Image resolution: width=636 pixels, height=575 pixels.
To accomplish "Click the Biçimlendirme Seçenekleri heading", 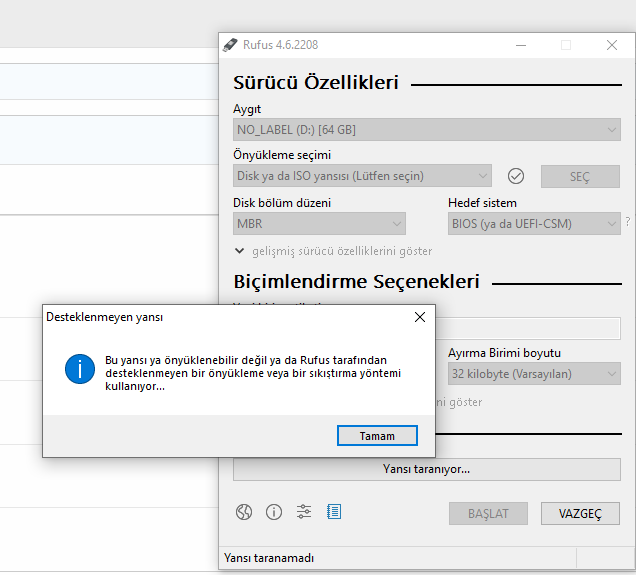I will pyautogui.click(x=357, y=281).
